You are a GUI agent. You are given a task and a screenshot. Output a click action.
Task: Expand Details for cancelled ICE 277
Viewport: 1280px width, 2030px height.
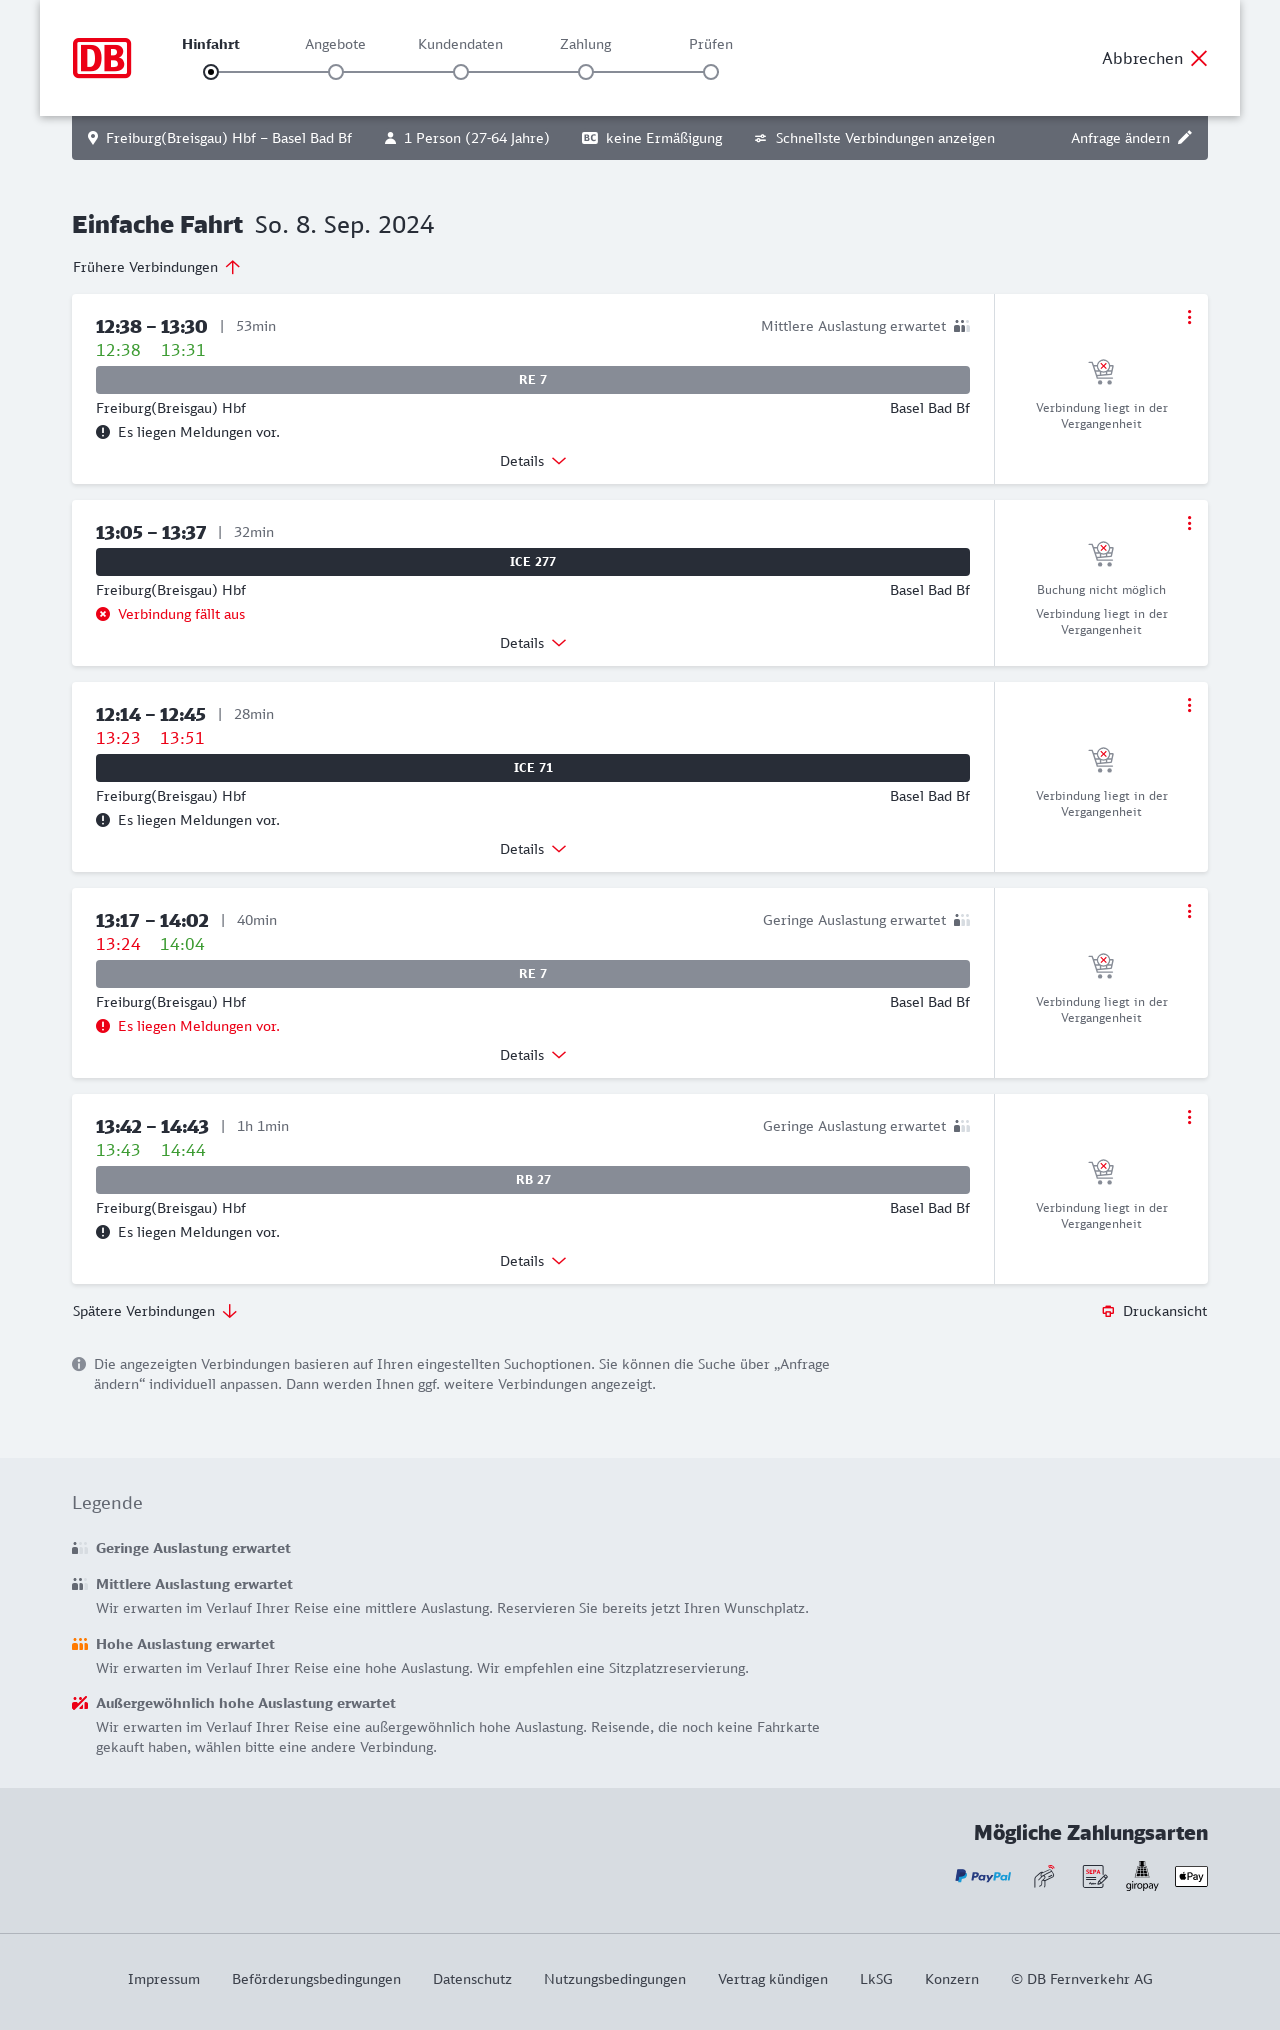click(x=533, y=643)
